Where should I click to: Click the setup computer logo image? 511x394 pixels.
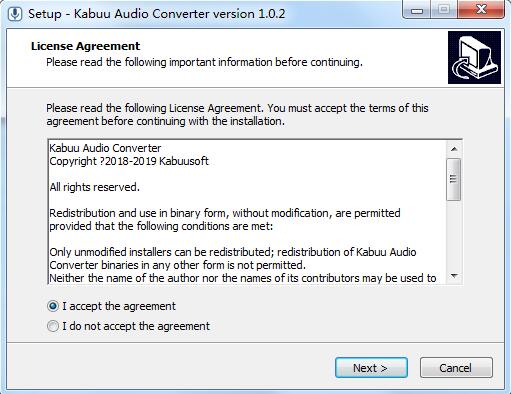pyautogui.click(x=474, y=57)
